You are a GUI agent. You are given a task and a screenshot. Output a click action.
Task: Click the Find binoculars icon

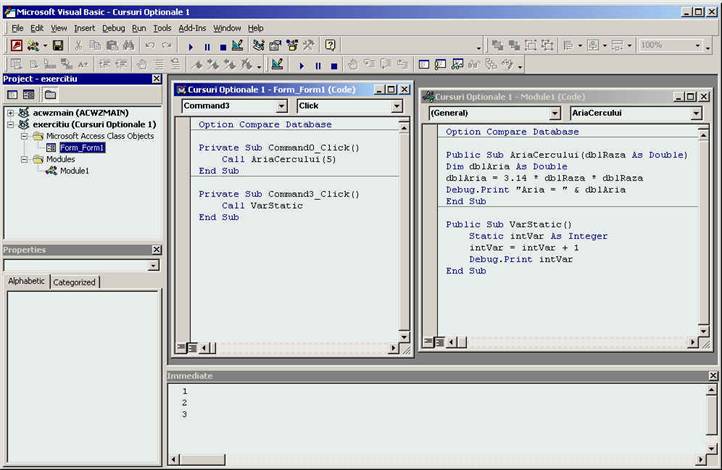128,45
